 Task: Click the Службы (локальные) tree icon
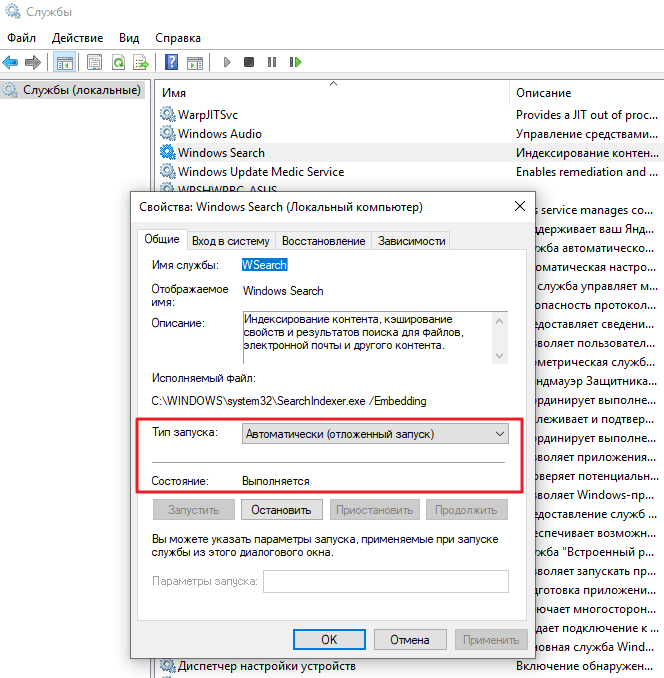[x=10, y=90]
